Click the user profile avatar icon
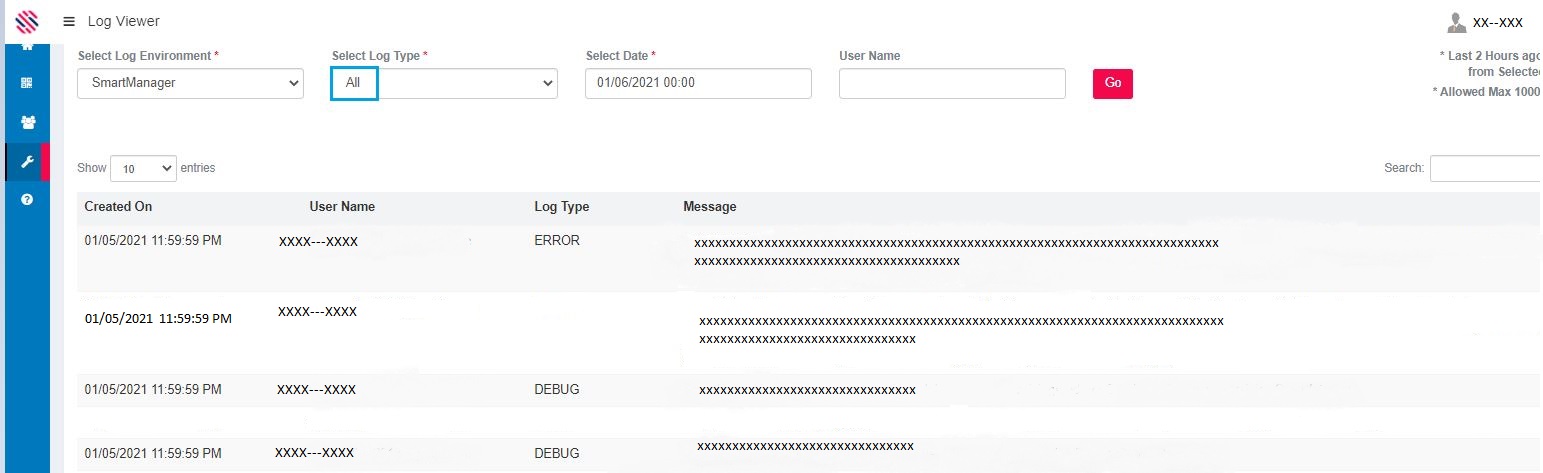Screen dimensions: 1543x473 [x=1457, y=22]
